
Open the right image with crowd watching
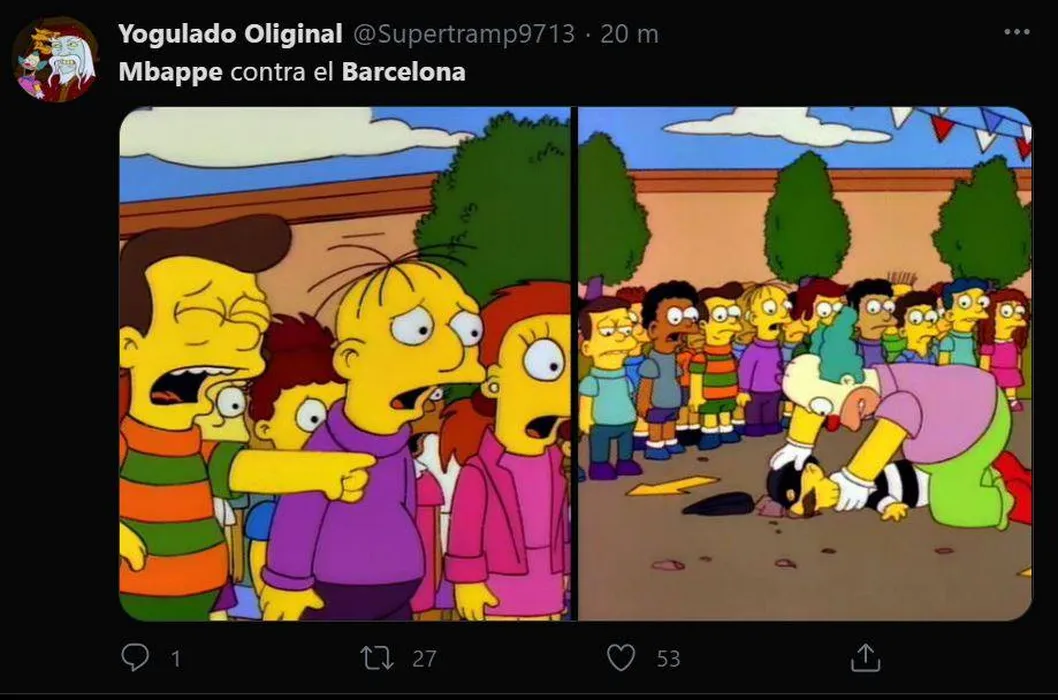pos(805,364)
